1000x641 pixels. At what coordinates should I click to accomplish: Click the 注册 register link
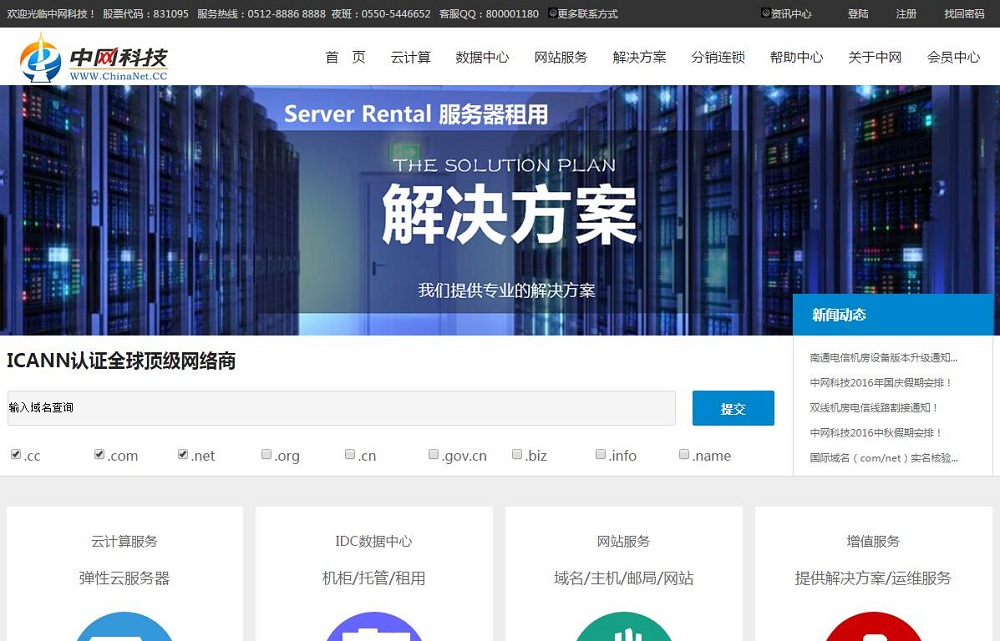point(906,13)
